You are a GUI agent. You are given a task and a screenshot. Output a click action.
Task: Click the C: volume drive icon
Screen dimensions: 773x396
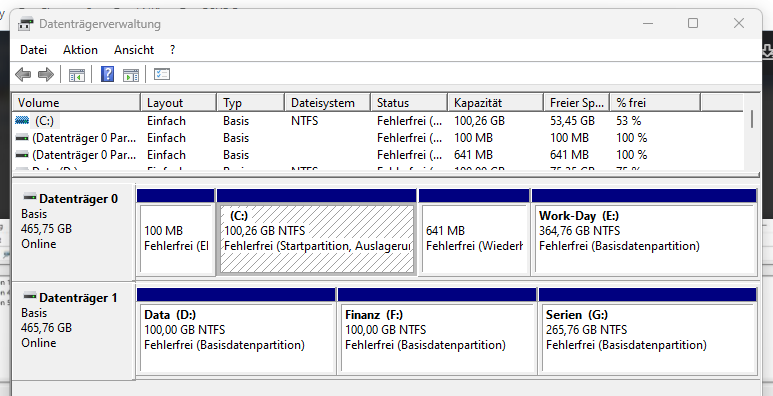(22, 120)
